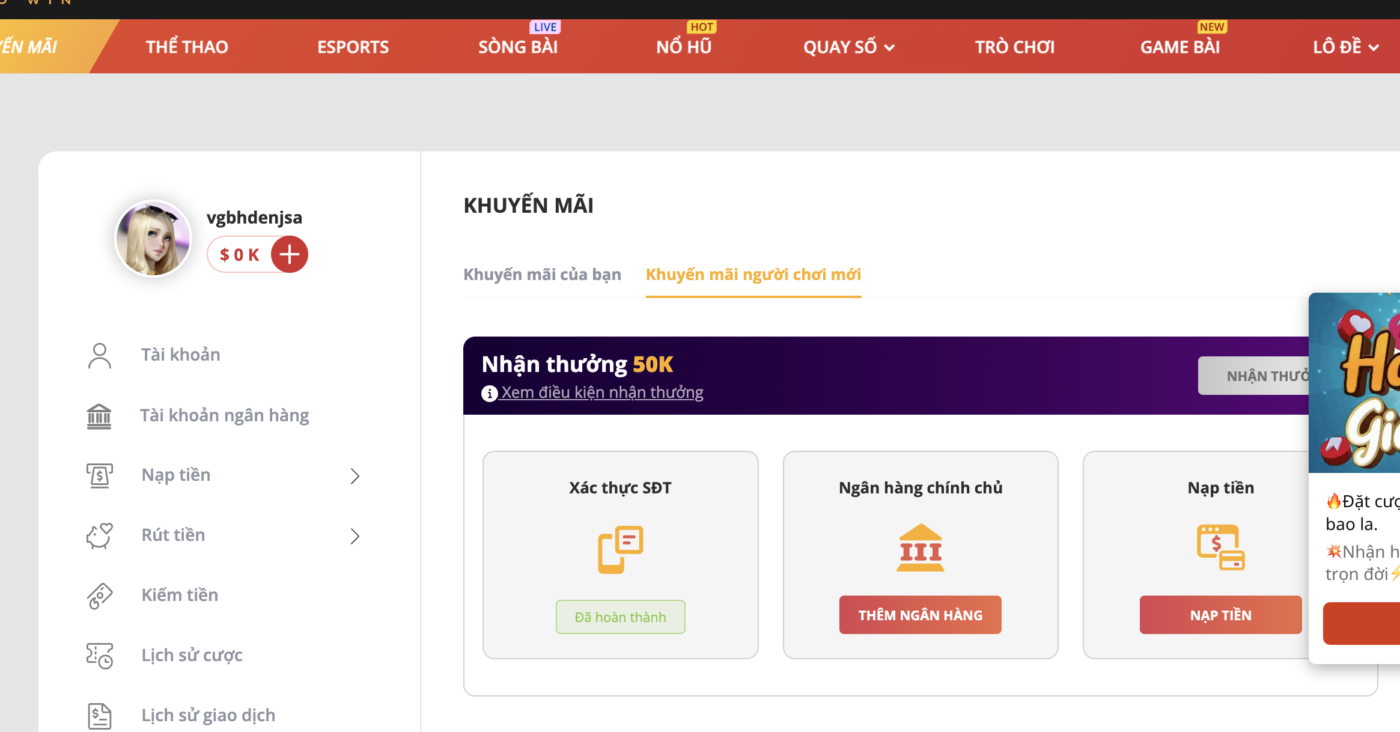Click the Lịch sử cược ticket icon
The image size is (1400, 732).
99,655
